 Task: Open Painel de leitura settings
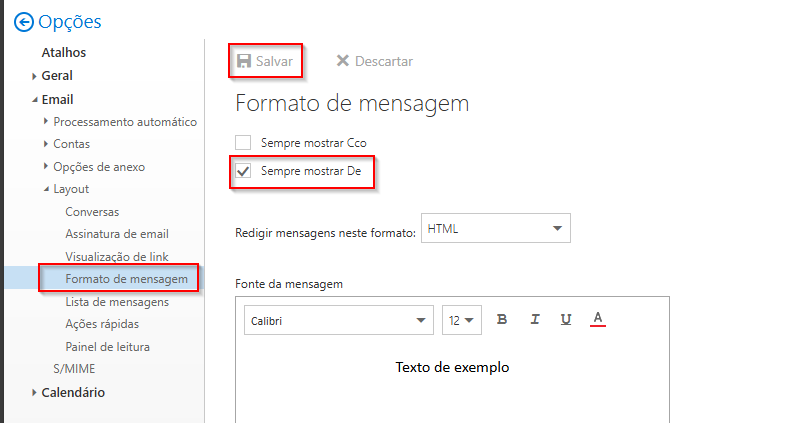click(107, 347)
